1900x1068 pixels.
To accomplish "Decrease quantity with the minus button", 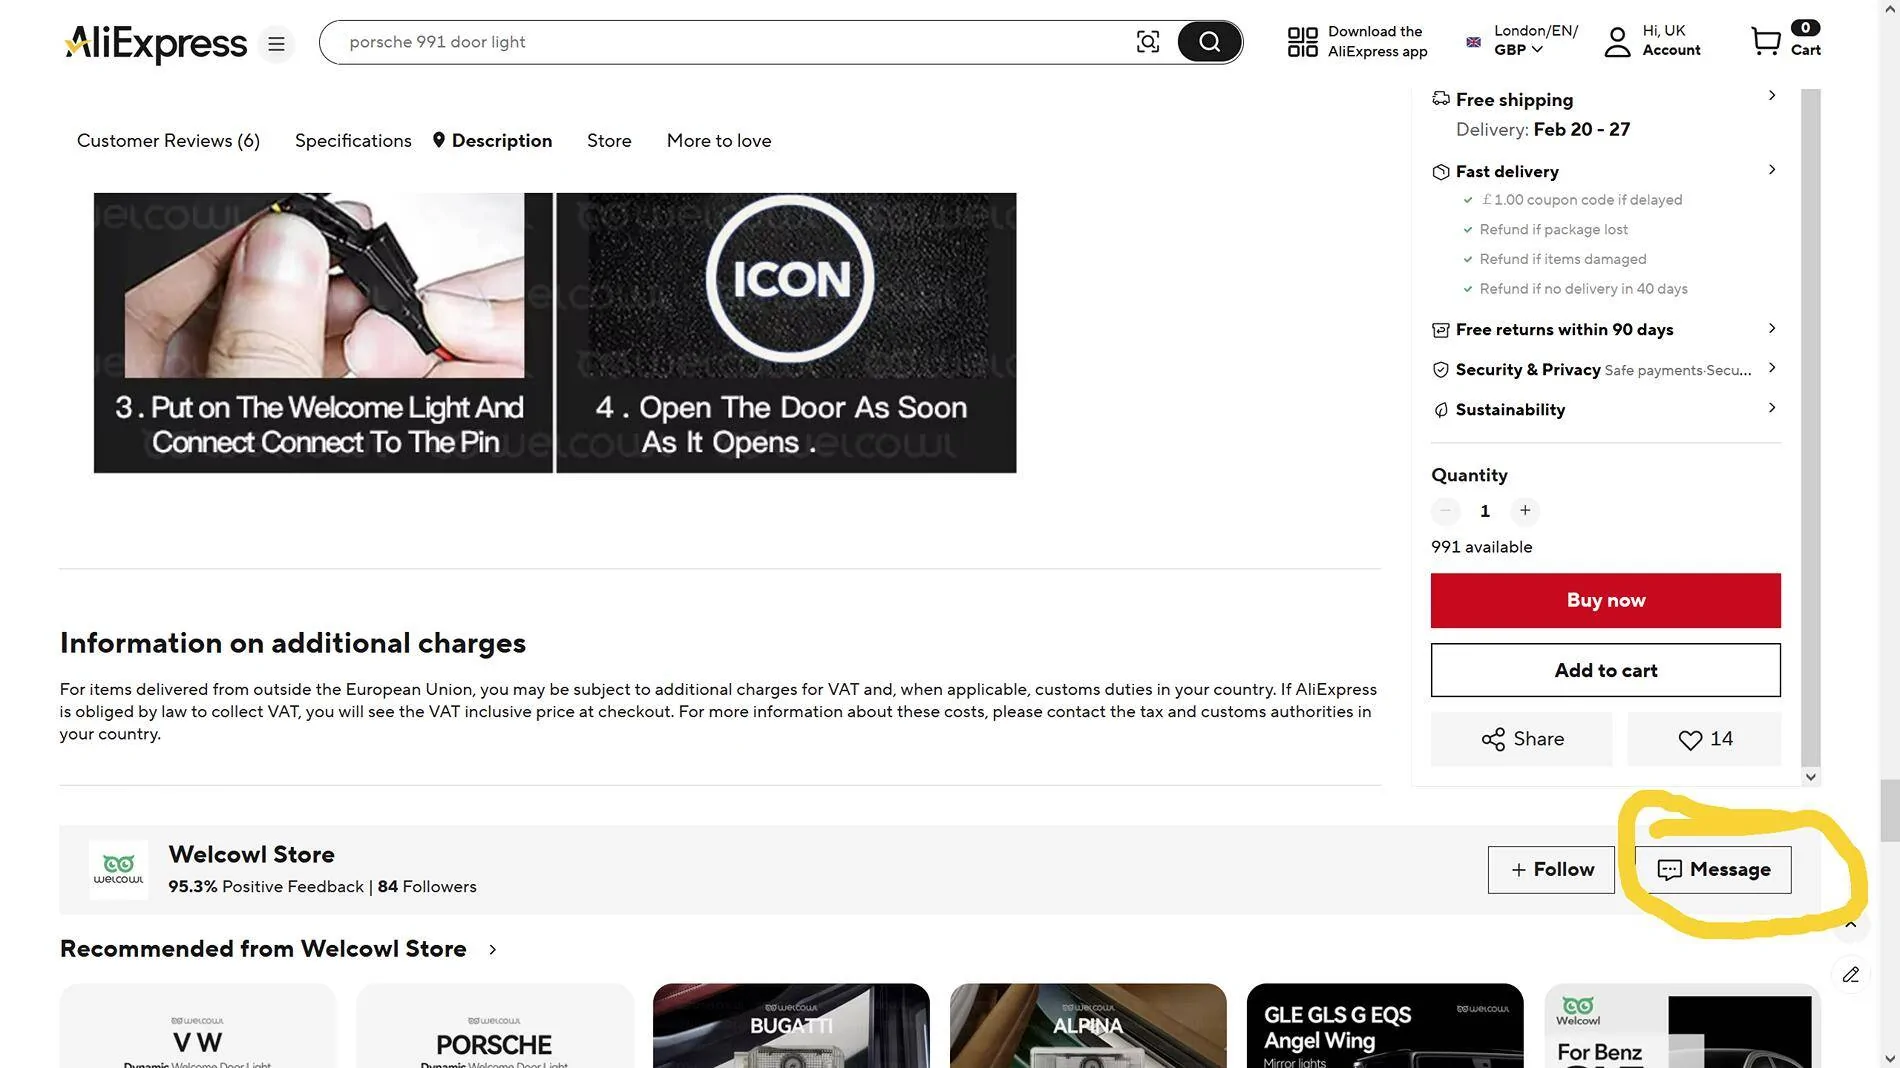I will (x=1445, y=511).
